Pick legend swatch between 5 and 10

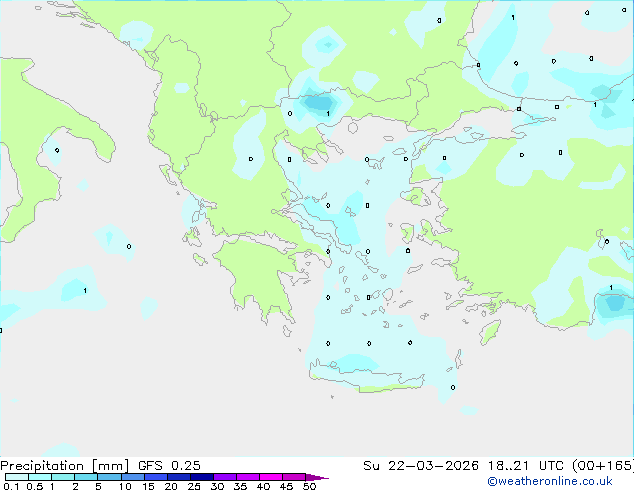point(109,477)
